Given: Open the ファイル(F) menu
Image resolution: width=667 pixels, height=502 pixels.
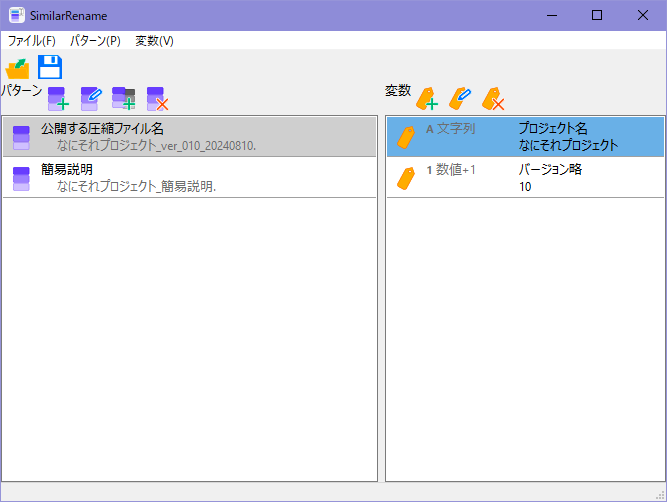Looking at the screenshot, I should click(x=31, y=41).
